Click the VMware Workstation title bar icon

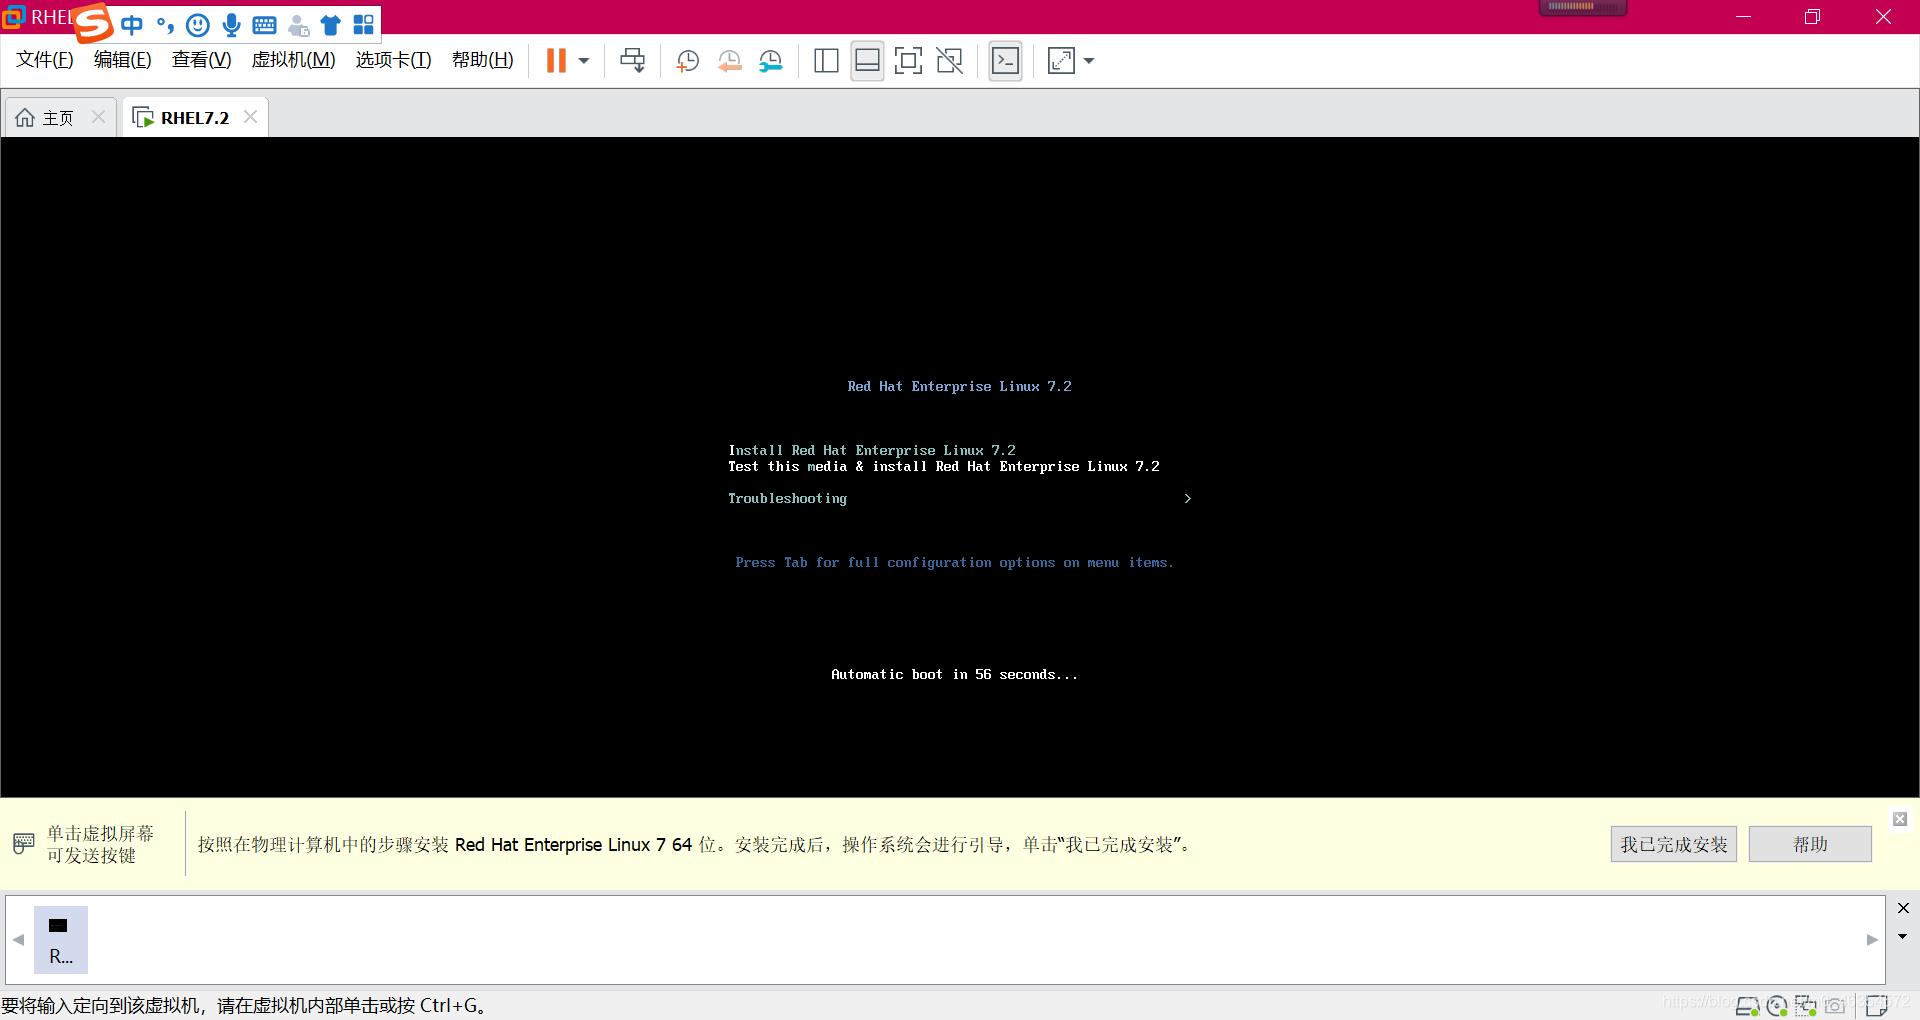click(x=13, y=17)
